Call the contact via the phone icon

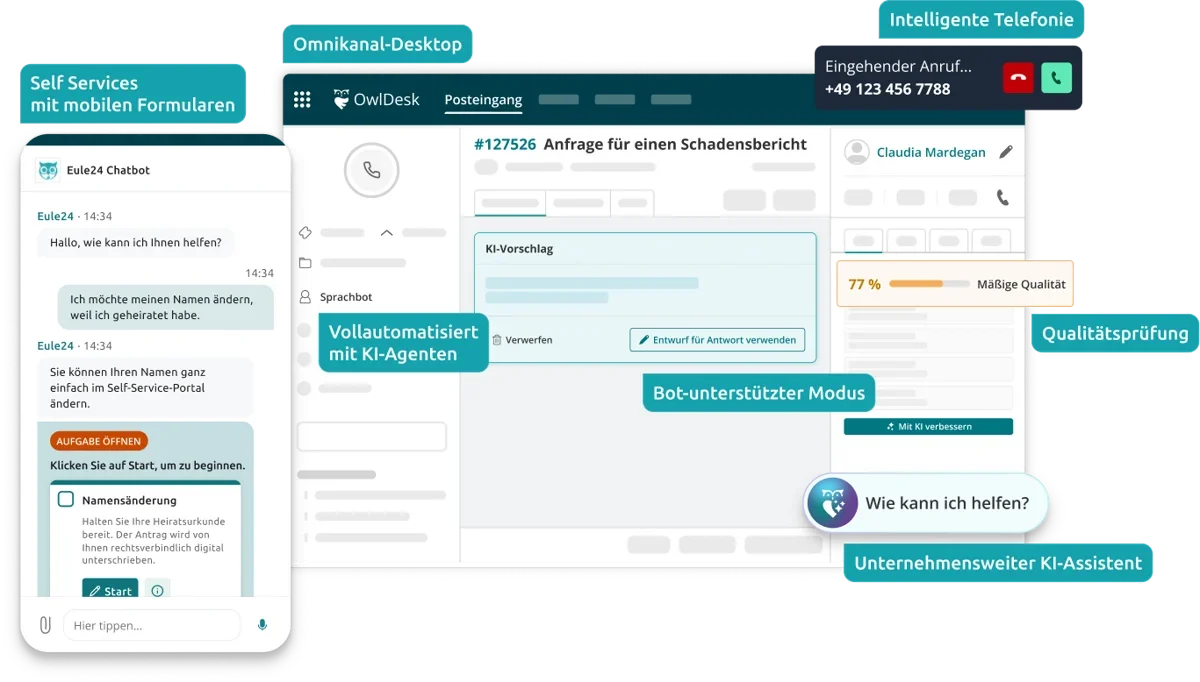[x=1003, y=198]
